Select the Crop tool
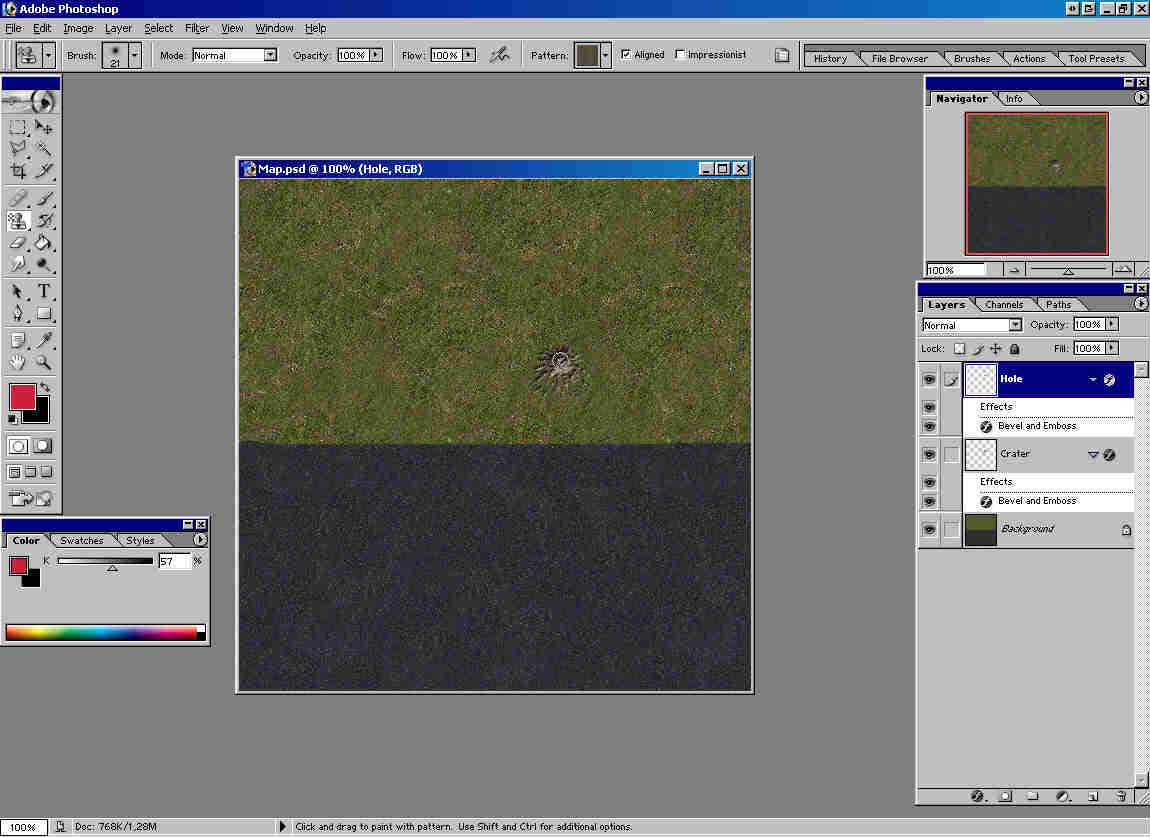 tap(18, 171)
